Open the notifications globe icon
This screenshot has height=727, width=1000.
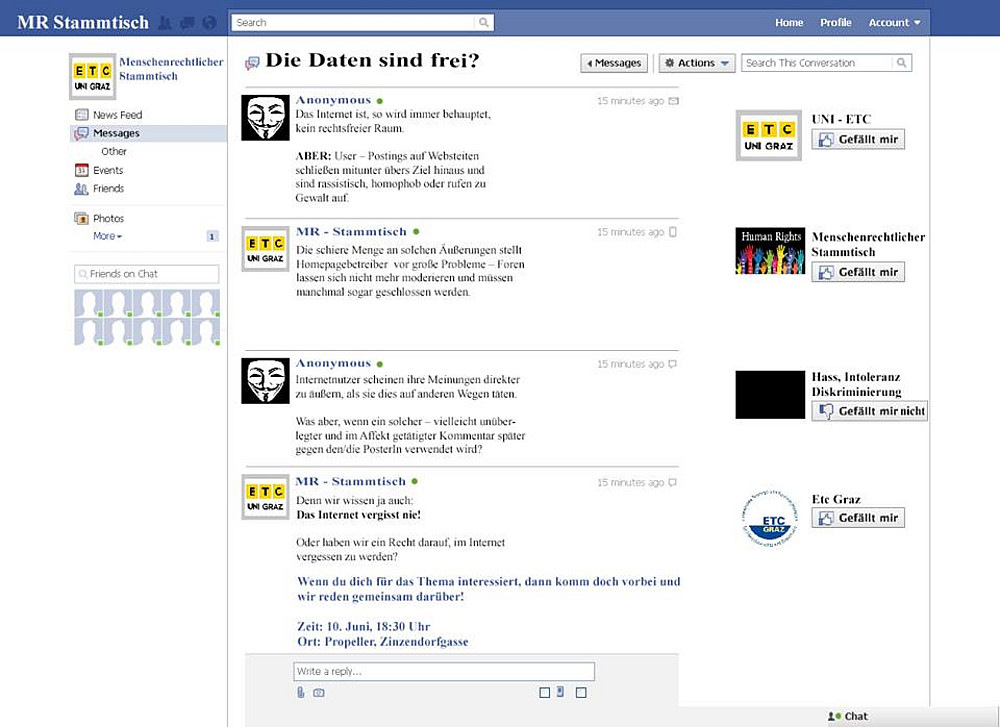click(x=209, y=23)
